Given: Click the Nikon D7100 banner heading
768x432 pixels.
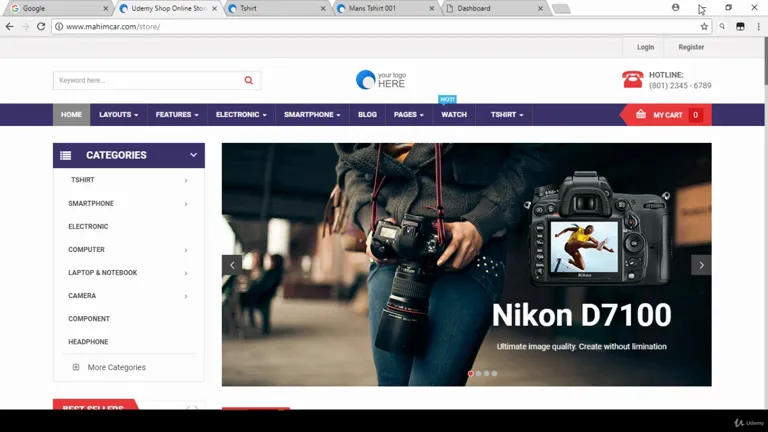Looking at the screenshot, I should pyautogui.click(x=581, y=314).
